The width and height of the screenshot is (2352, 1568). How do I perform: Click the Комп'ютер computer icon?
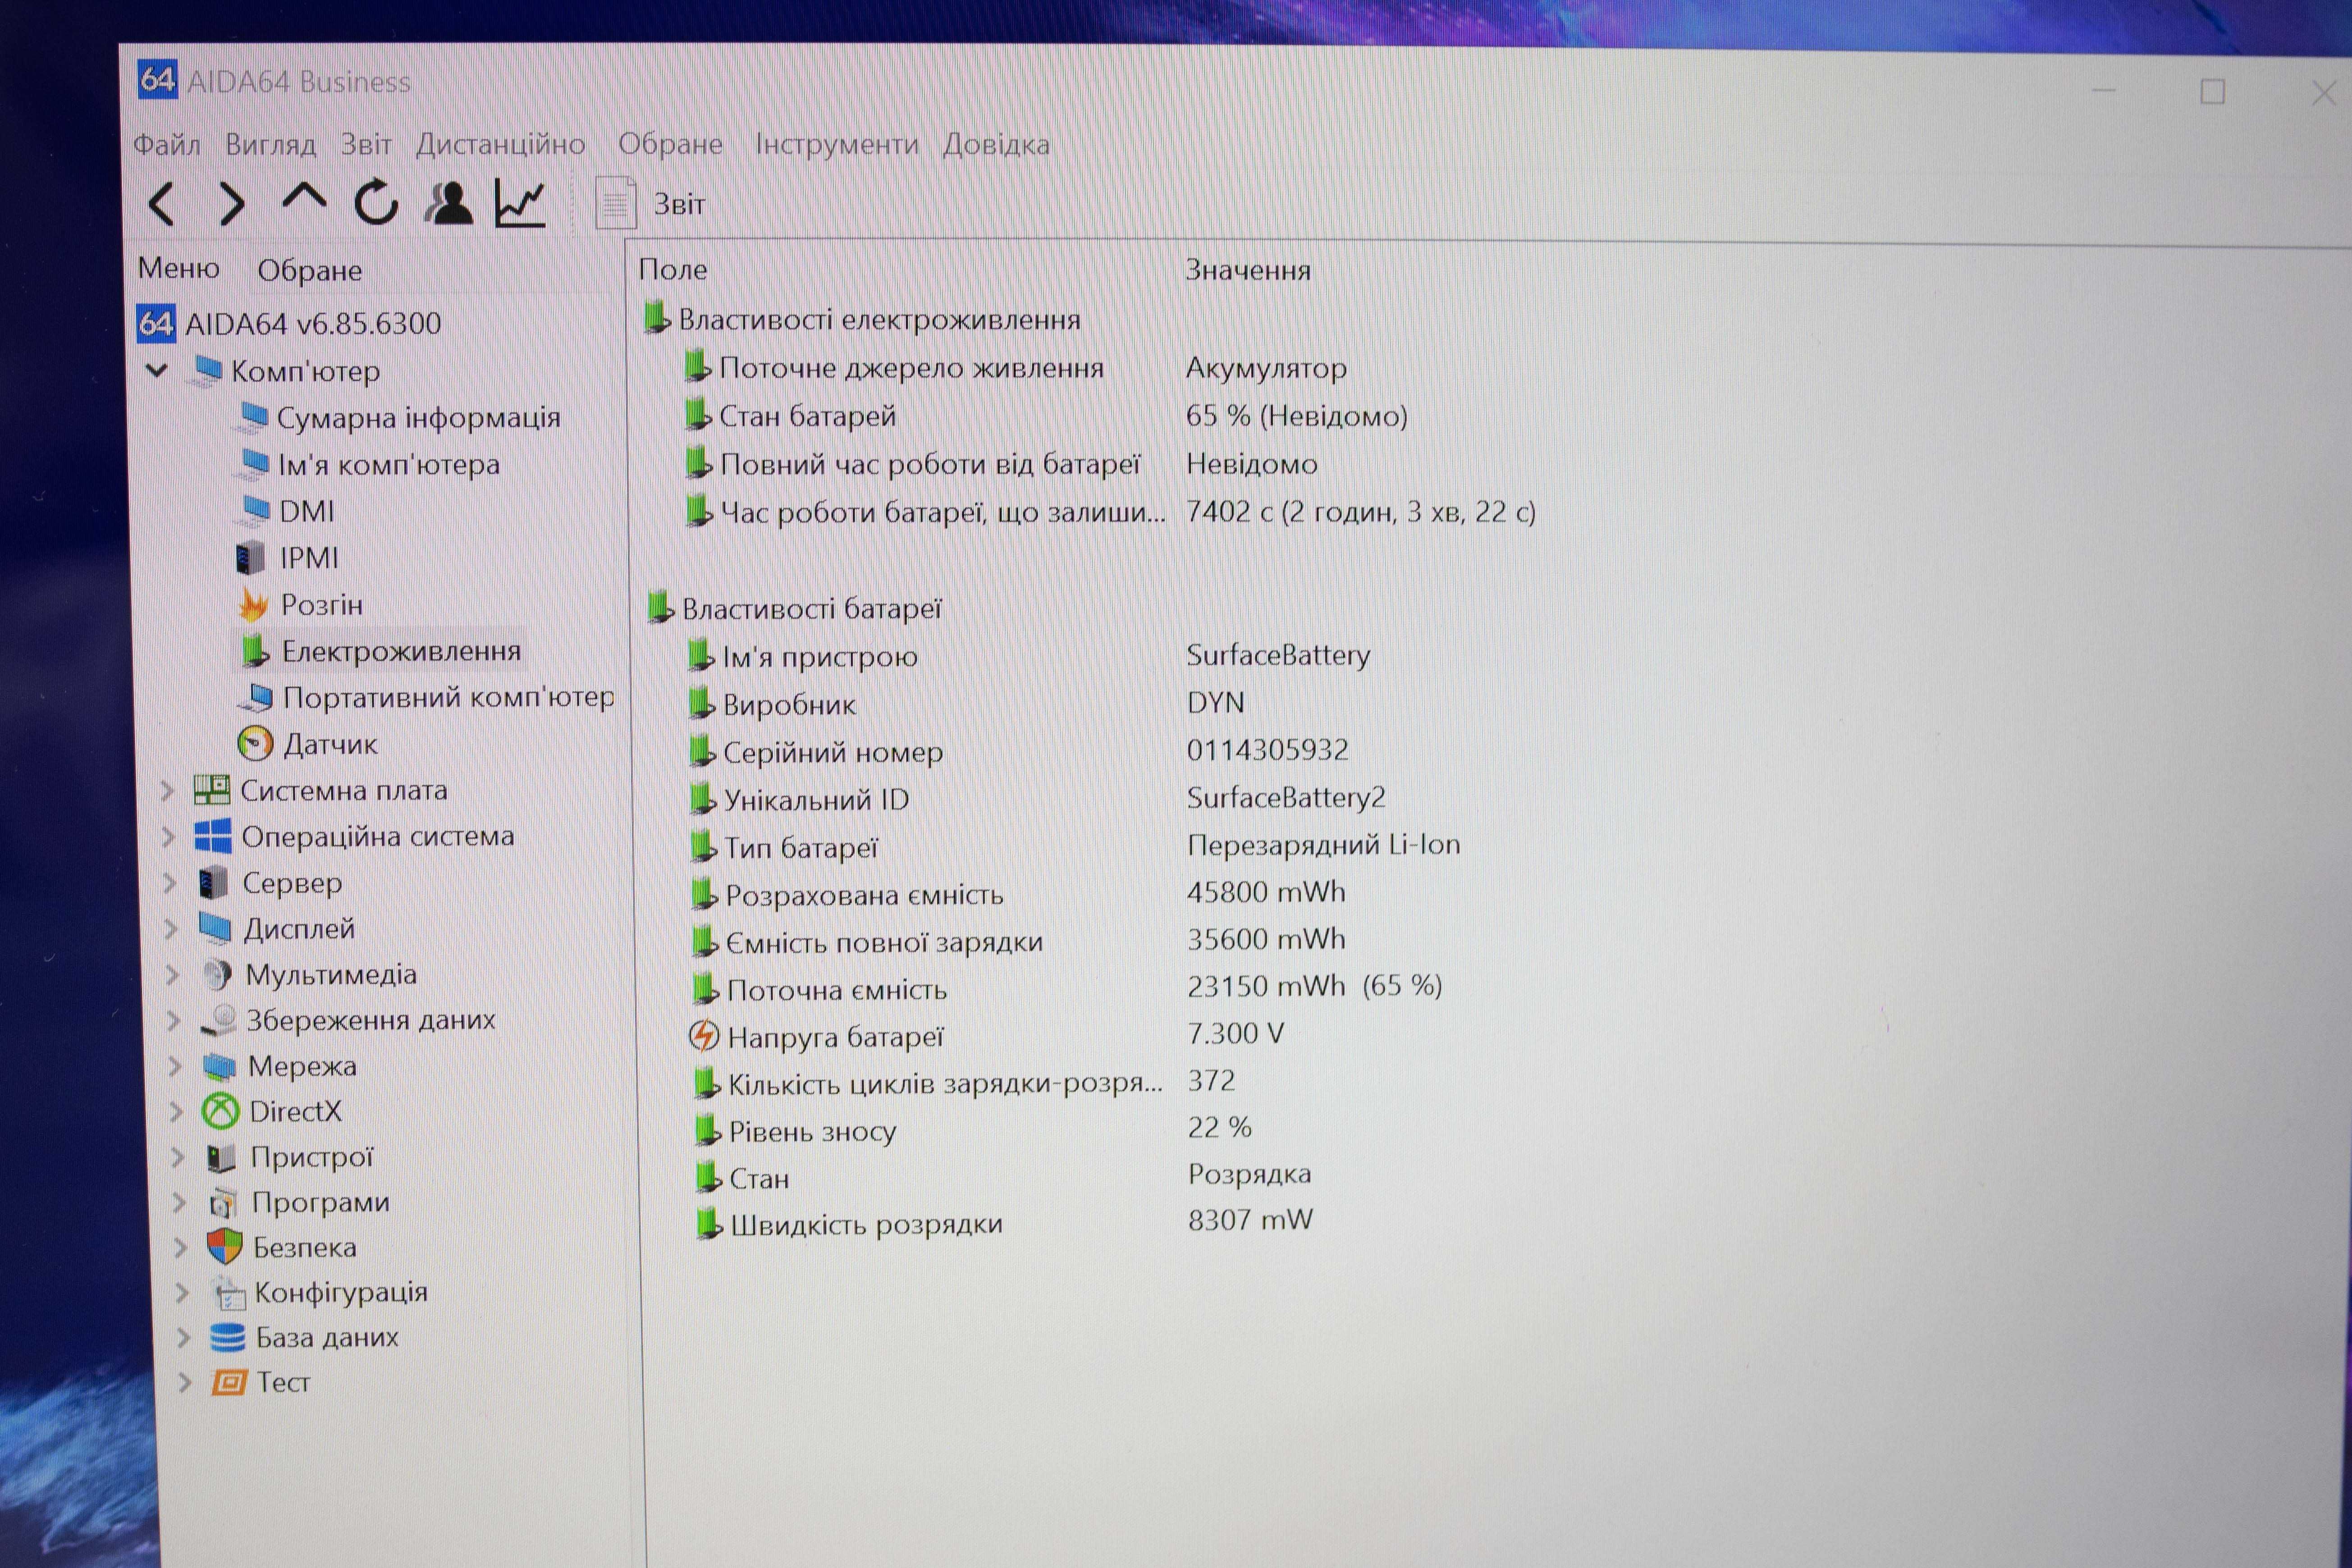205,371
